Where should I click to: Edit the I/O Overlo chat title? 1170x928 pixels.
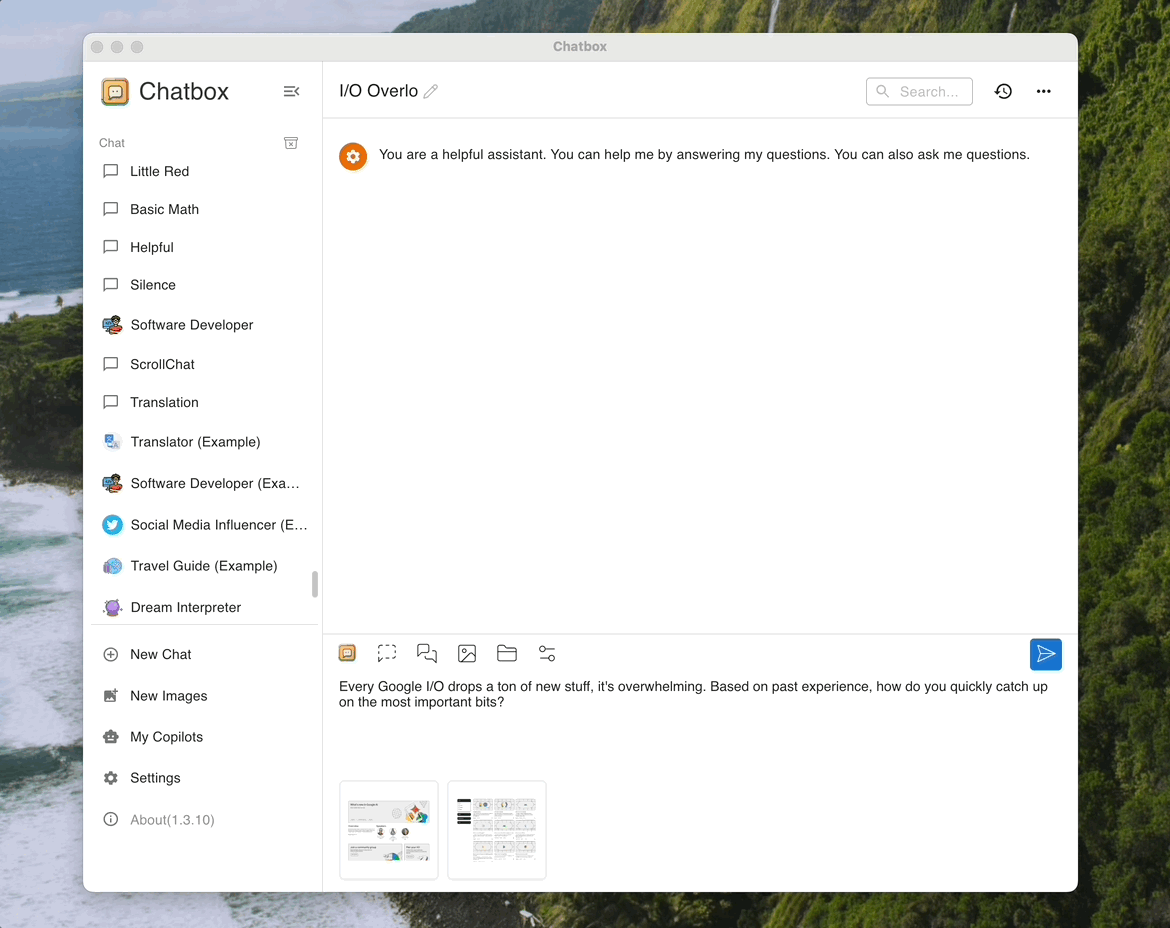pyautogui.click(x=431, y=91)
